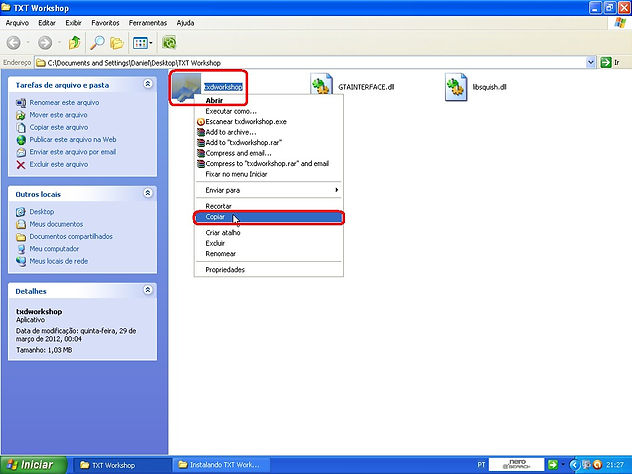Click 'Renomear este arquivo' task link
This screenshot has width=632, height=474.
click(64, 103)
